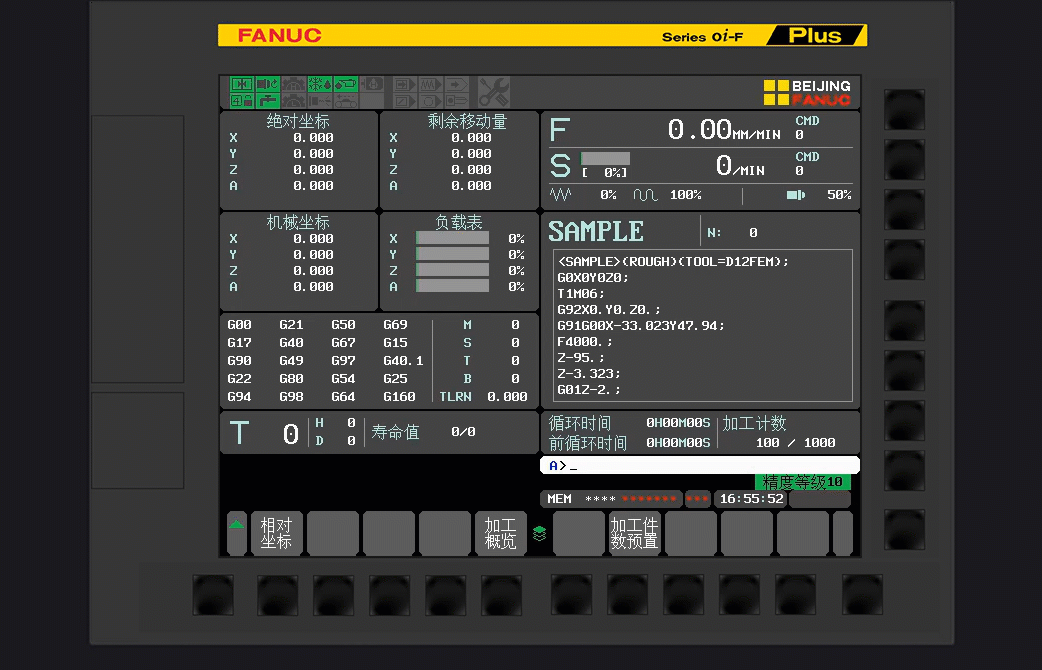Select the 相对坐标 softkey
The height and width of the screenshot is (670, 1042).
coord(277,533)
